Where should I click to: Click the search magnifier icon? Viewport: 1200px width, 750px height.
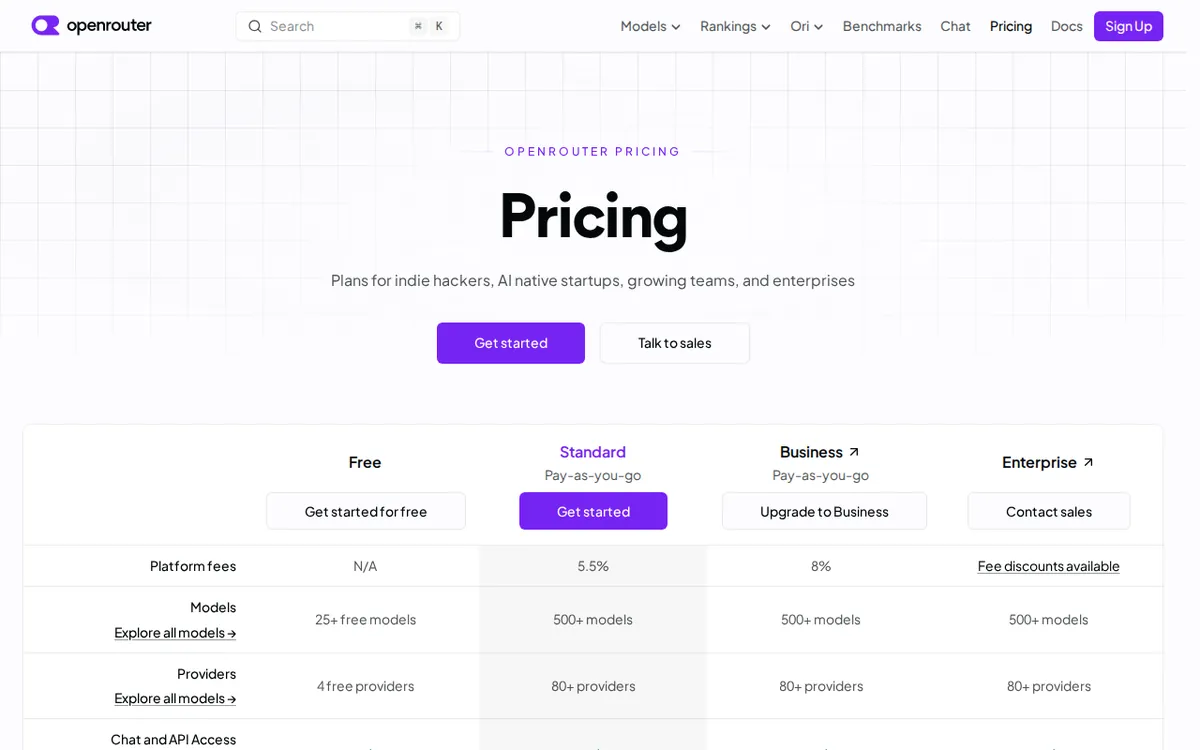click(255, 26)
